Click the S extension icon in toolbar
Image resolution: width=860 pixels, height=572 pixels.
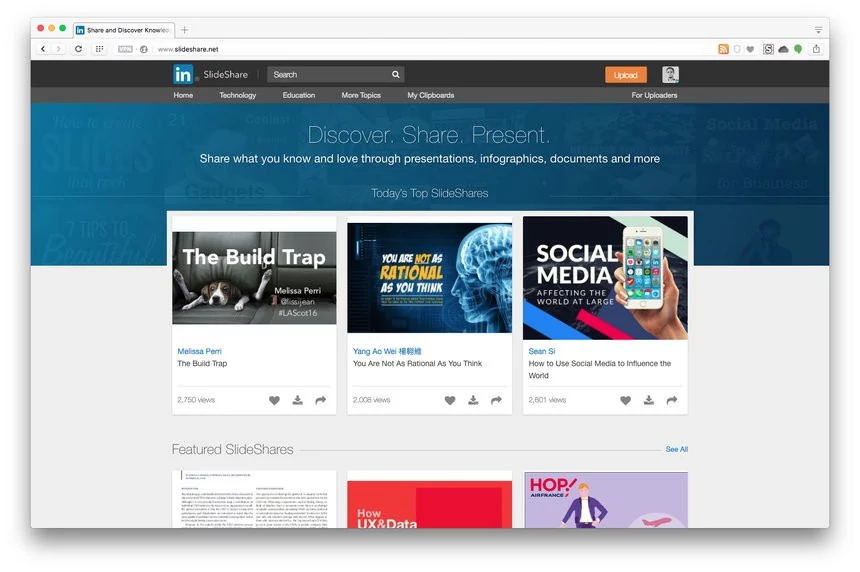pyautogui.click(x=768, y=49)
